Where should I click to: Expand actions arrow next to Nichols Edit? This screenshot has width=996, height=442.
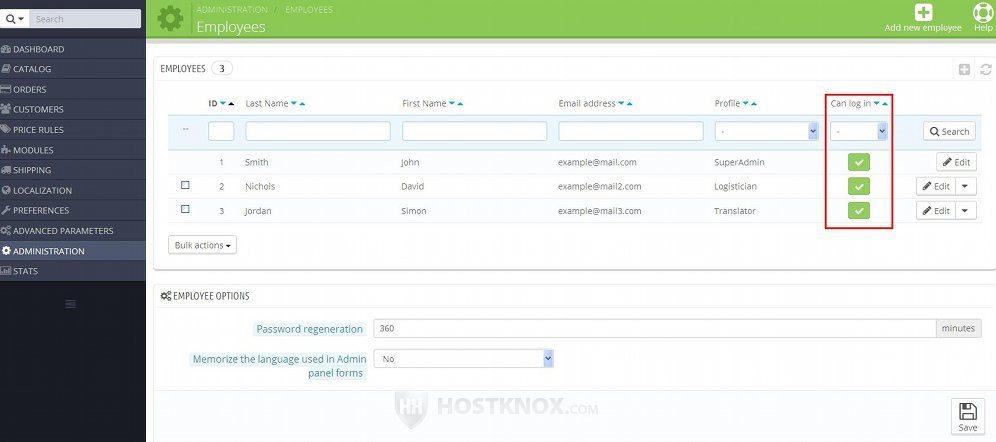[x=966, y=186]
